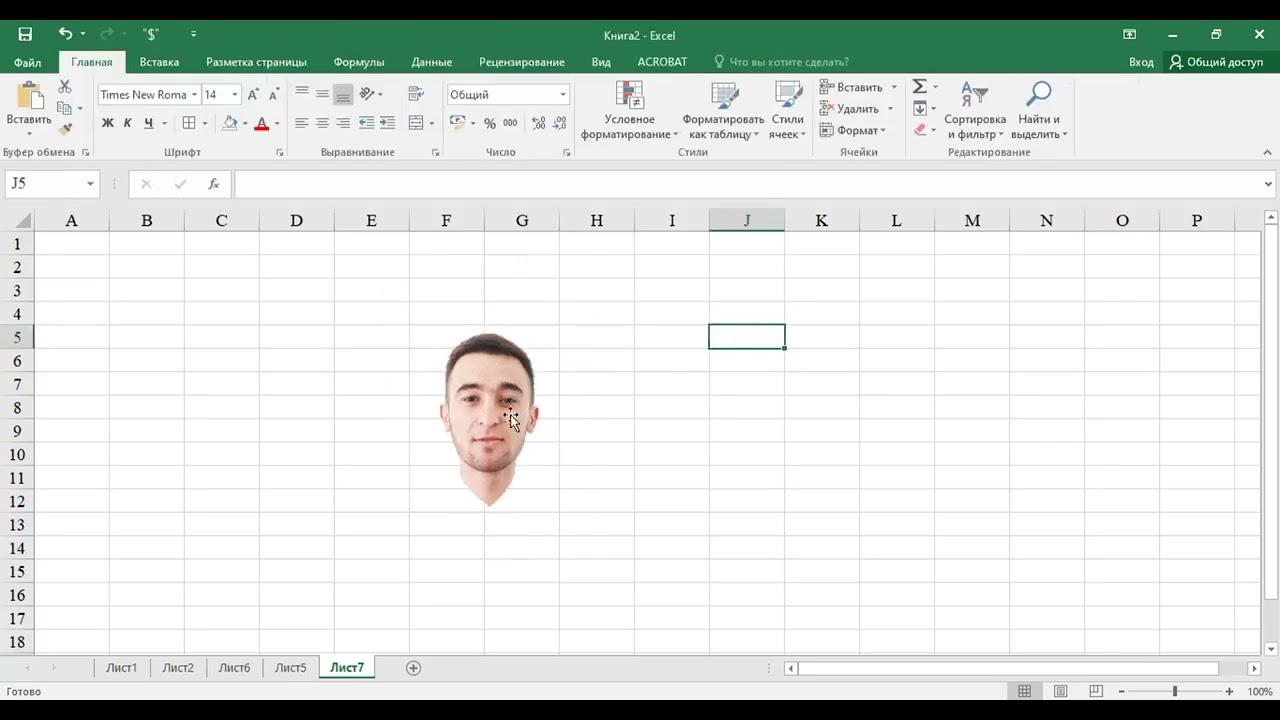The width and height of the screenshot is (1280, 720).
Task: Open Условное форматирование button
Action: click(x=630, y=111)
